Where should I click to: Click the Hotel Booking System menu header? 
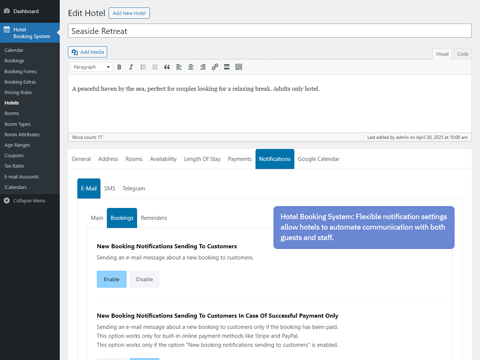pyautogui.click(x=30, y=33)
